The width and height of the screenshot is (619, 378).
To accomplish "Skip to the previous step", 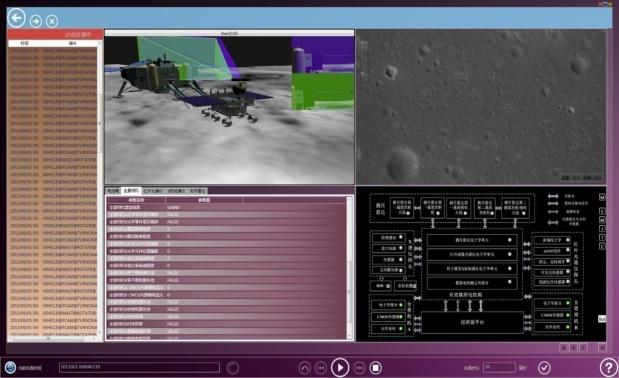I will (321, 368).
